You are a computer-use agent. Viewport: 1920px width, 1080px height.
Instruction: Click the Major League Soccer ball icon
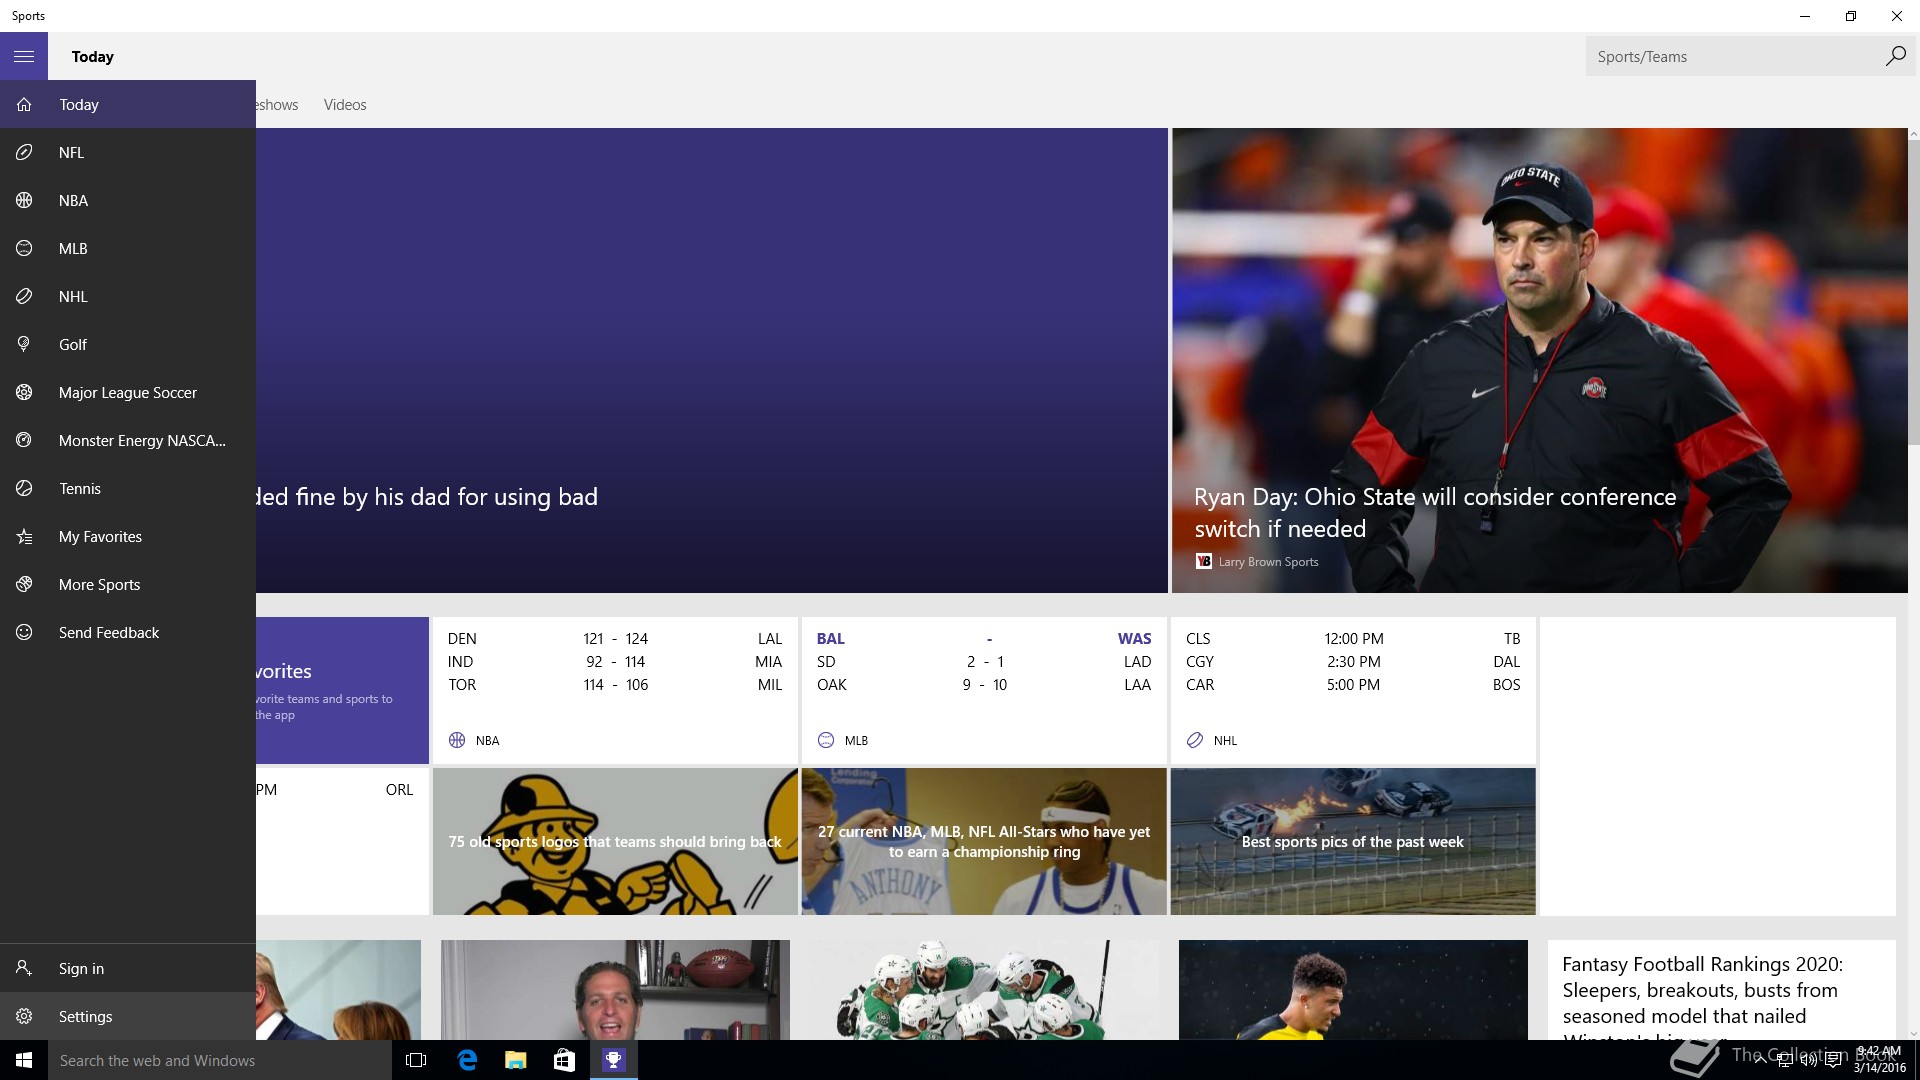(24, 392)
